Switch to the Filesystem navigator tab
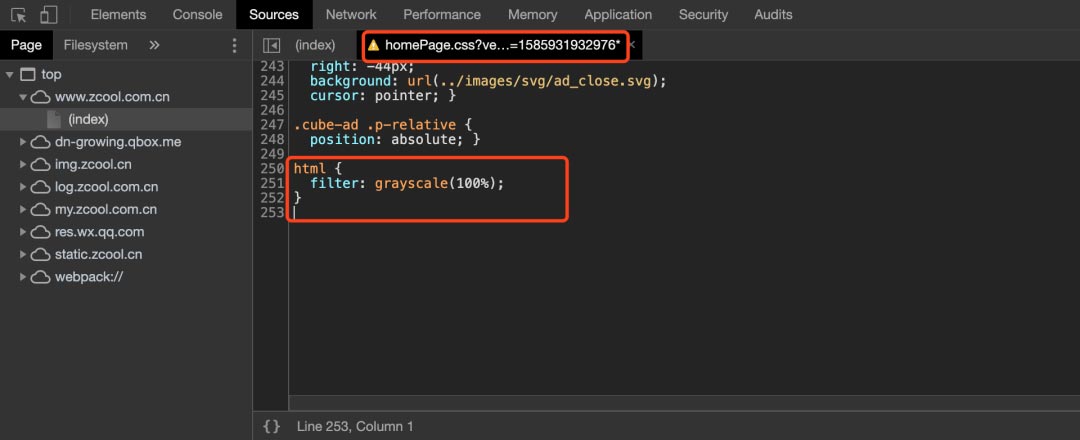1080x440 pixels. [96, 45]
